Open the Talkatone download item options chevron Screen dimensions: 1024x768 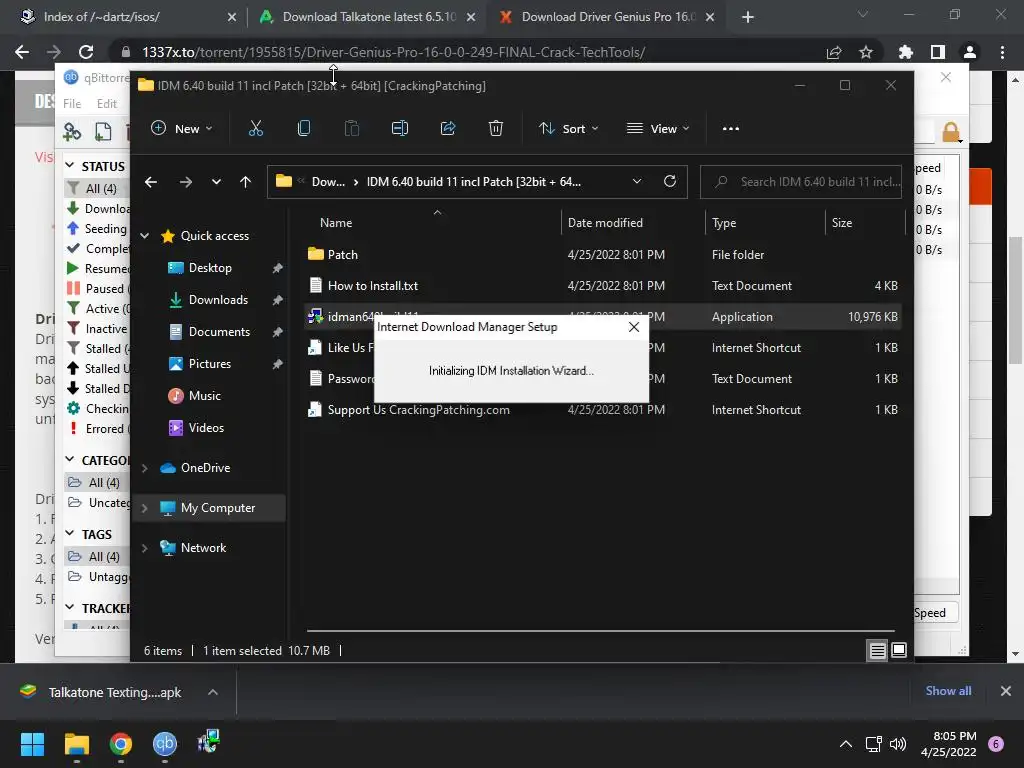coord(213,692)
